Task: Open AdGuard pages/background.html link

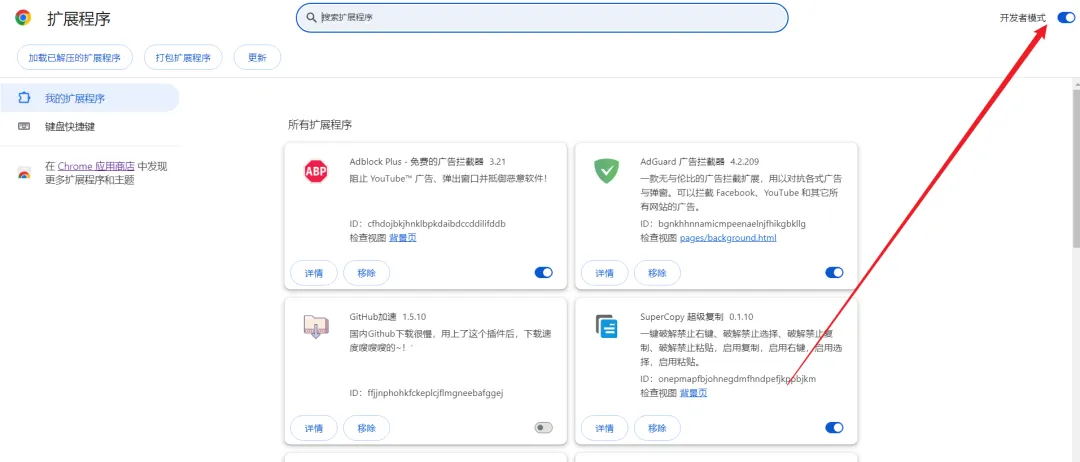Action: 728,238
